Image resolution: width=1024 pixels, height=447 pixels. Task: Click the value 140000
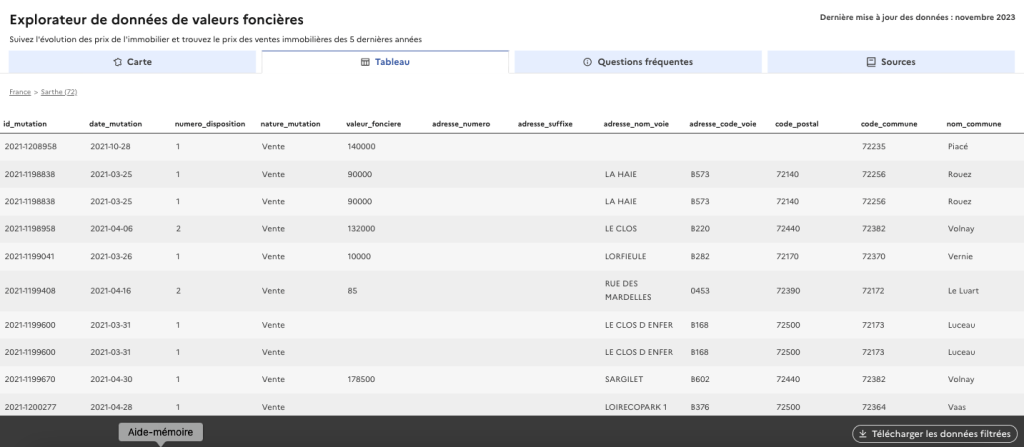(x=361, y=147)
